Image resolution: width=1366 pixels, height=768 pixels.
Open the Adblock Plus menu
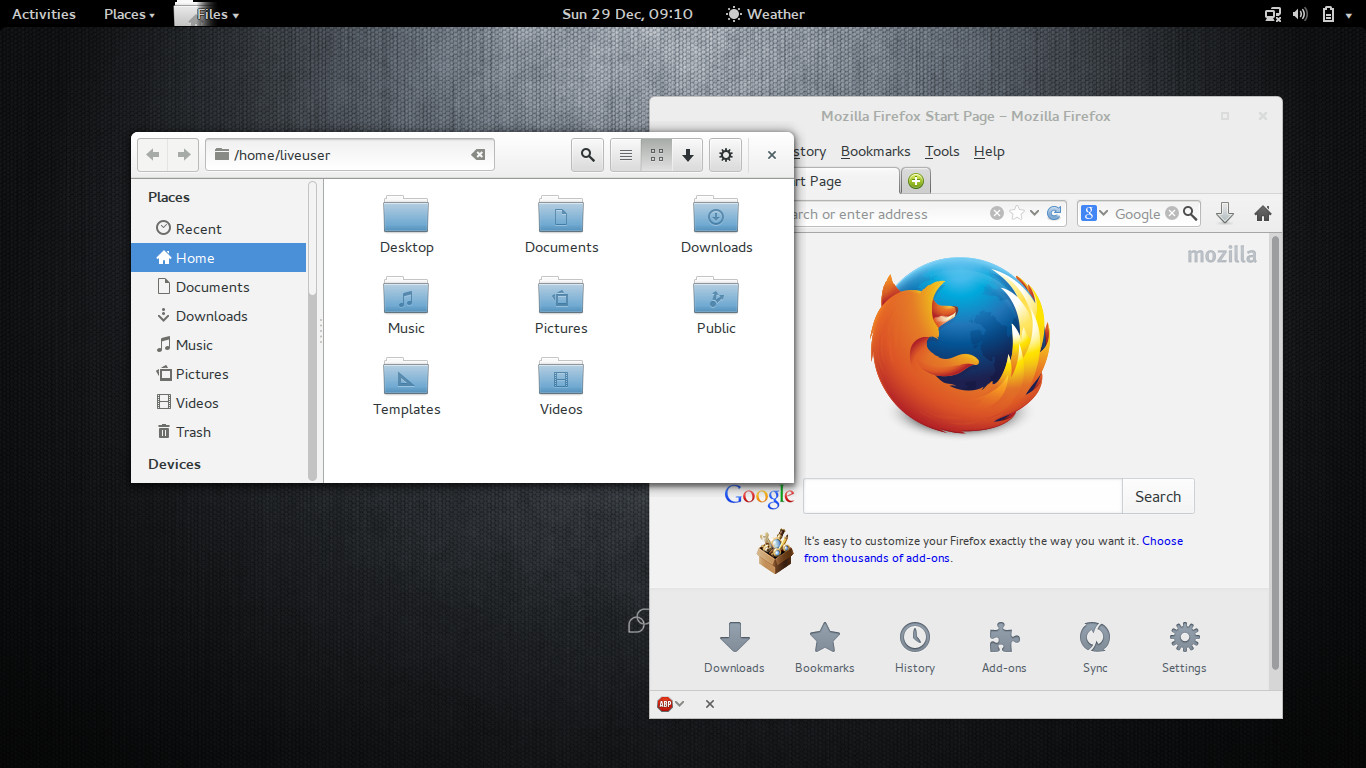670,704
